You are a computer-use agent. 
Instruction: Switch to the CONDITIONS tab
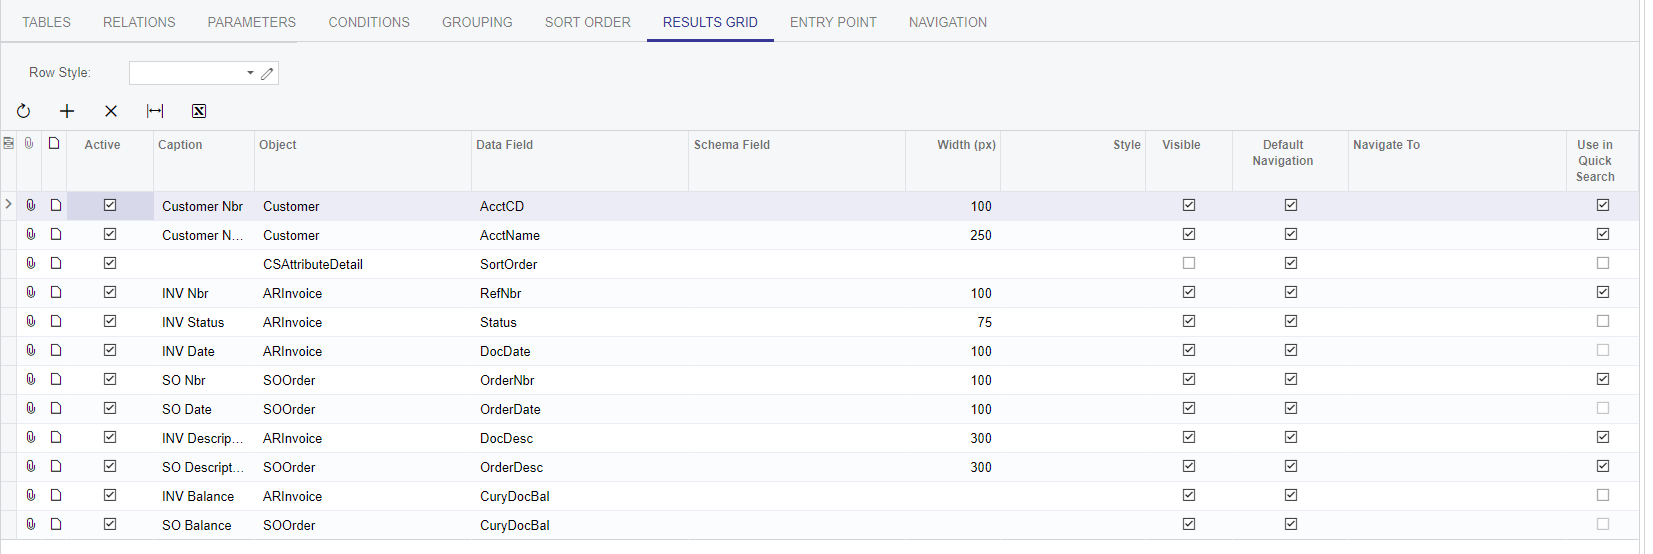tap(369, 22)
